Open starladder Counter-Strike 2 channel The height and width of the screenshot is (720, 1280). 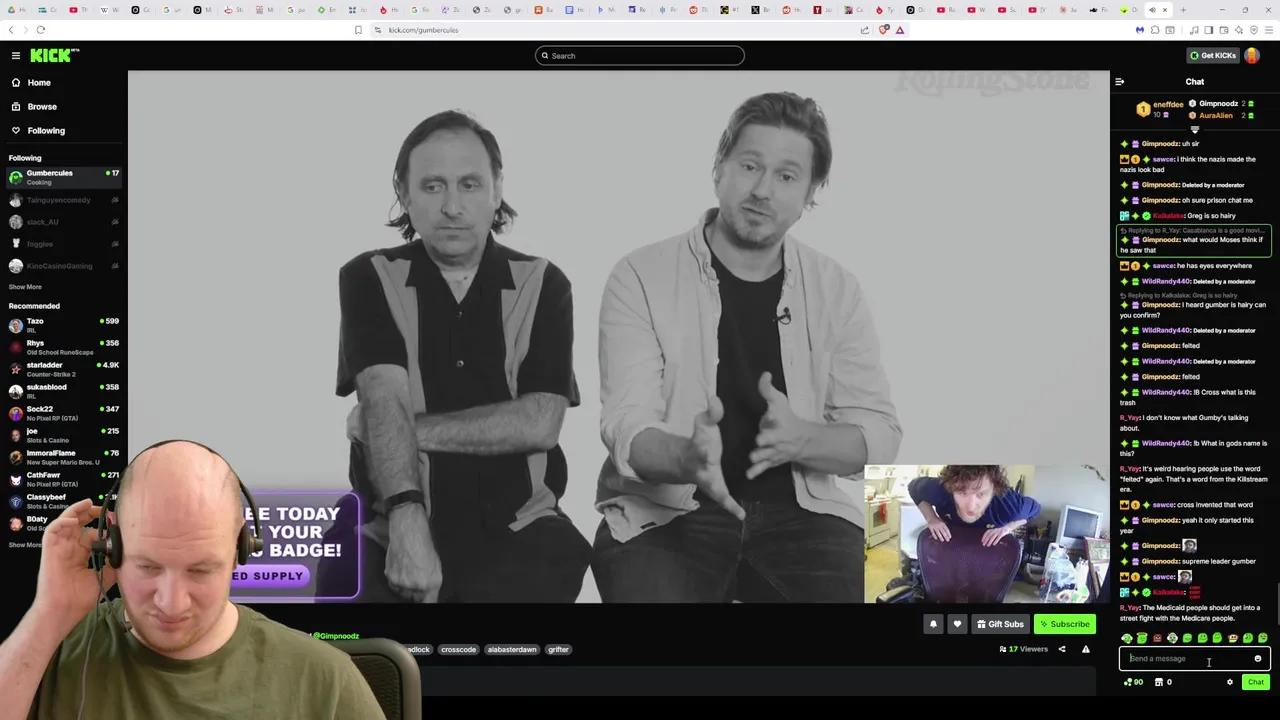(x=63, y=369)
